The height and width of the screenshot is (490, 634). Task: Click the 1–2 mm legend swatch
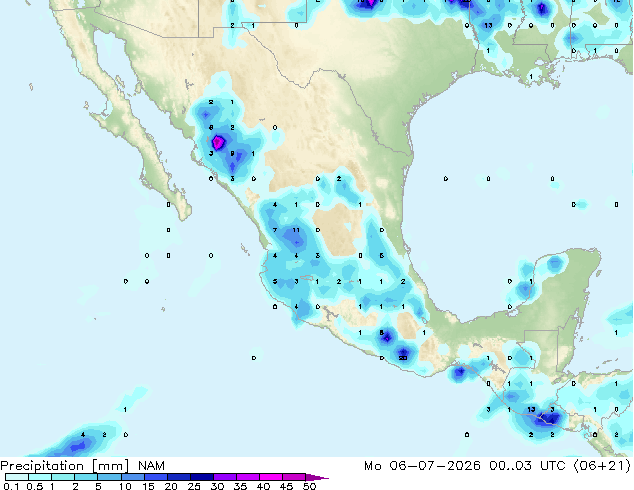[x=63, y=477]
